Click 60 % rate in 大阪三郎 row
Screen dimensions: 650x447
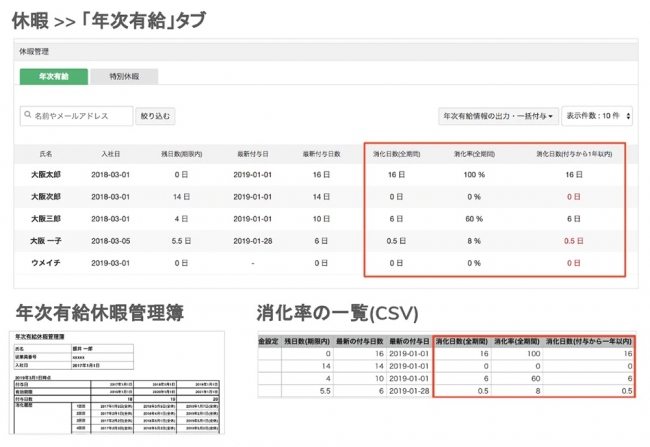tap(474, 219)
